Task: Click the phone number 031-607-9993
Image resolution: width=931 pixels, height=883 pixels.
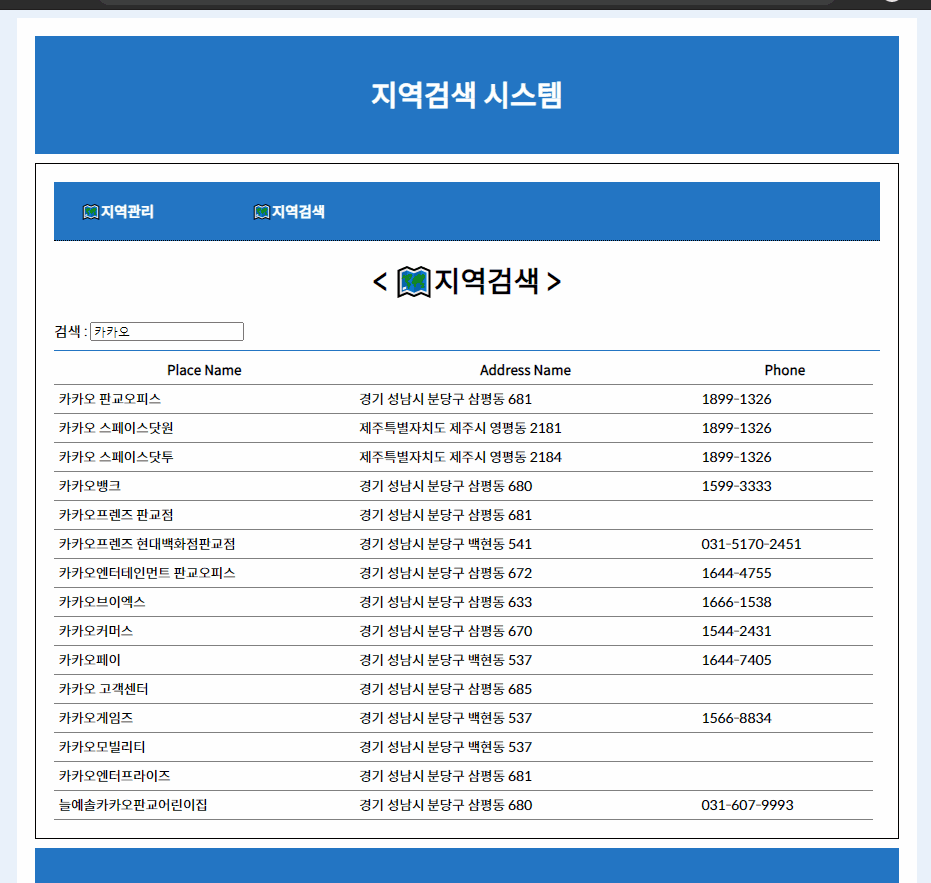Action: click(748, 805)
